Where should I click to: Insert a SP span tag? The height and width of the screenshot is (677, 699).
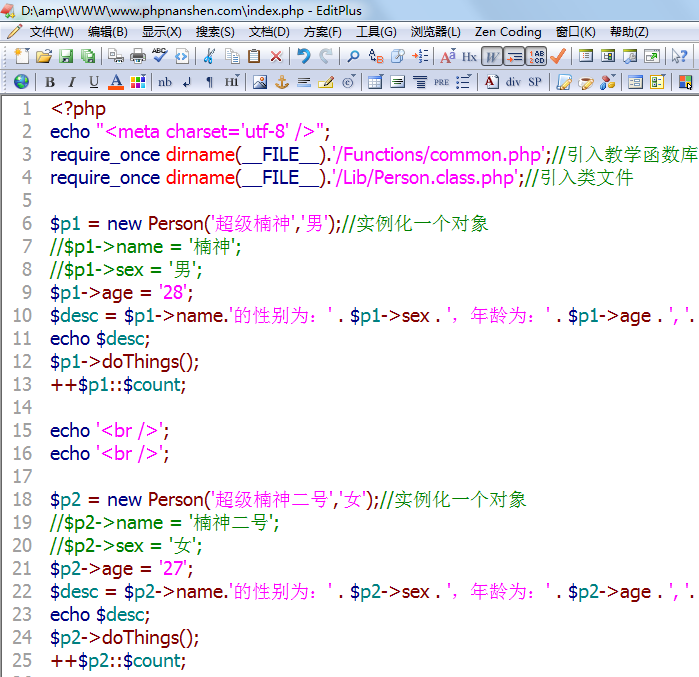(535, 82)
